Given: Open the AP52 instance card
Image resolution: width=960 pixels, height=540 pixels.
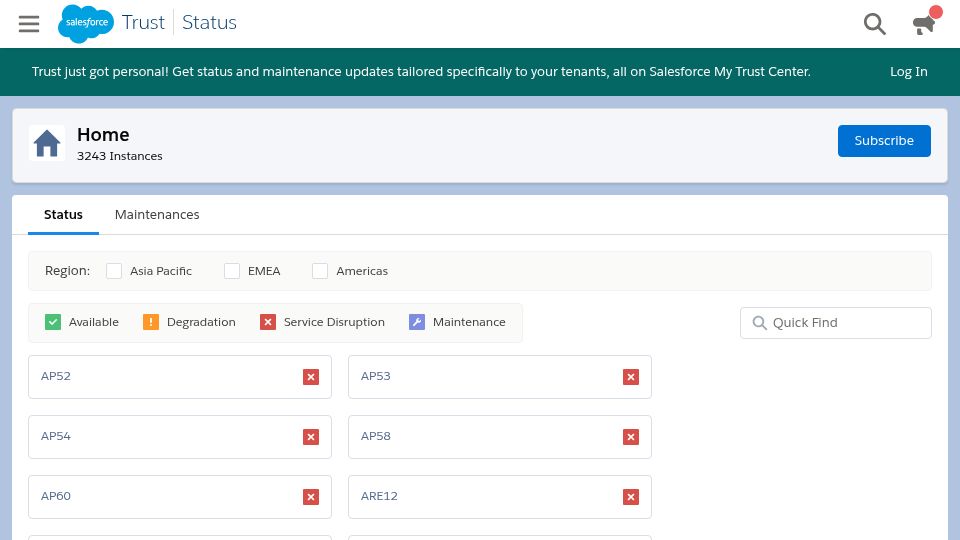Looking at the screenshot, I should point(180,377).
